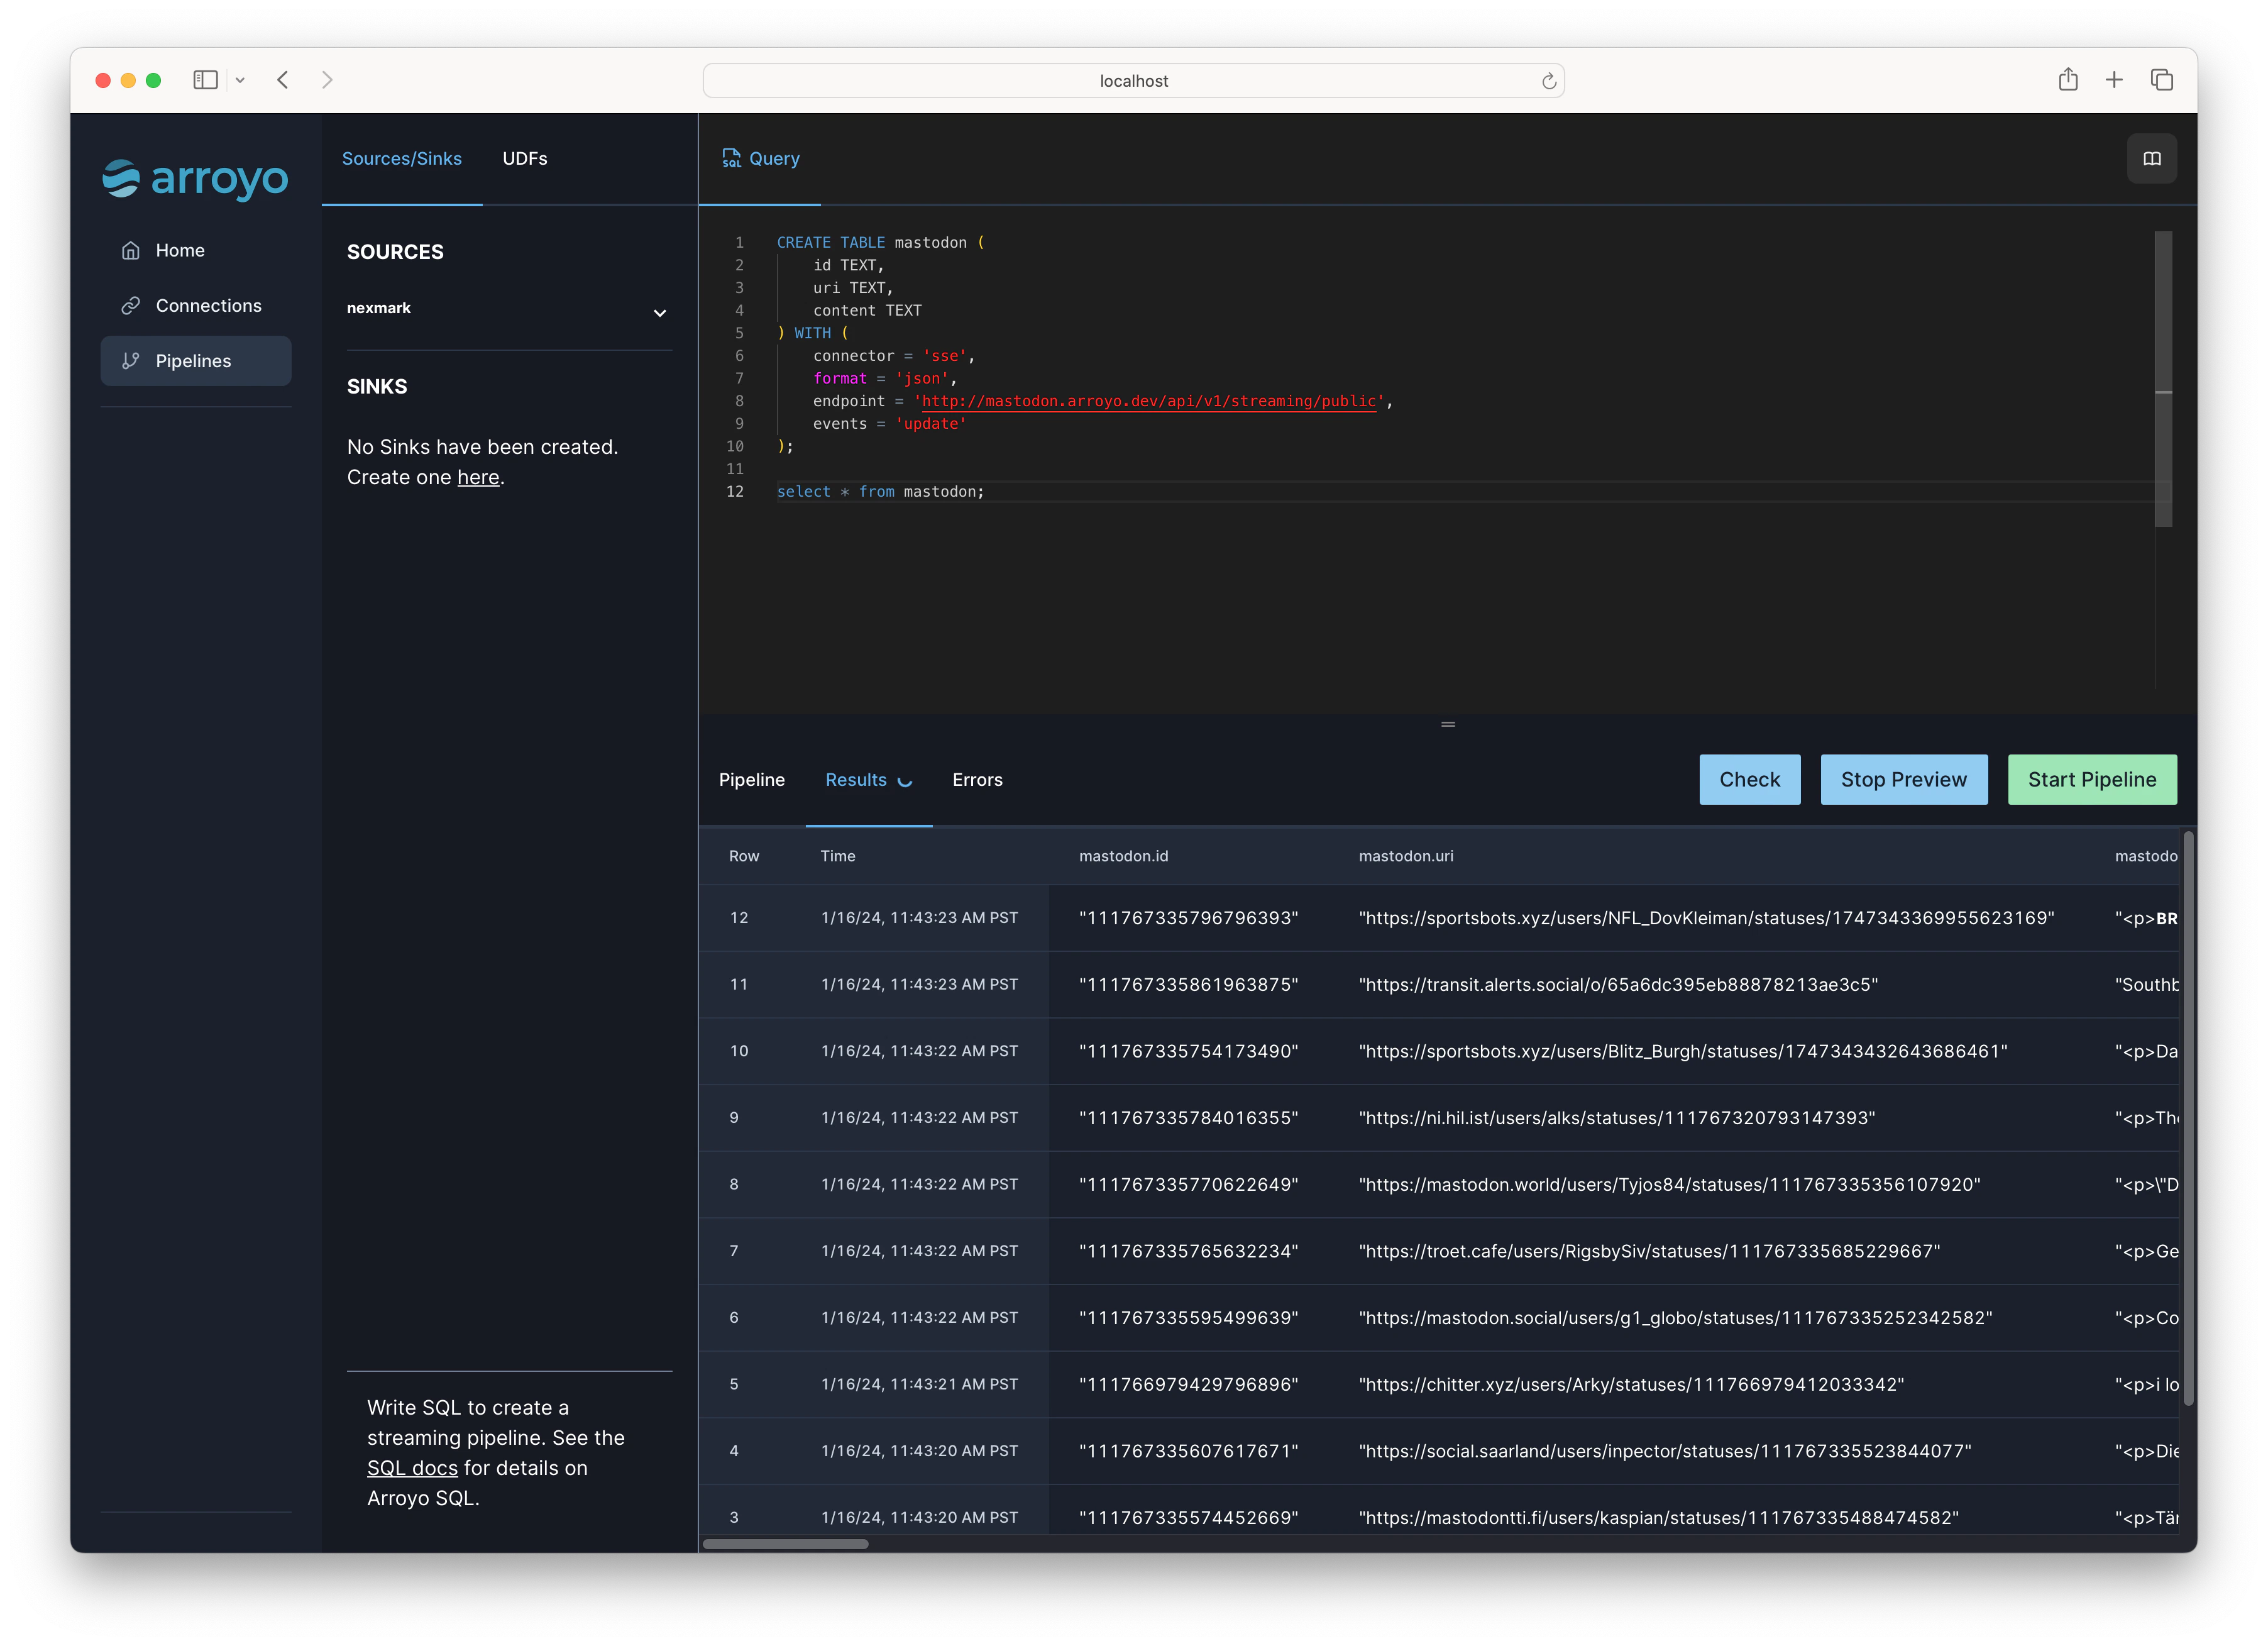Switch to the Pipeline tab
This screenshot has height=1646, width=2268.
coord(751,780)
